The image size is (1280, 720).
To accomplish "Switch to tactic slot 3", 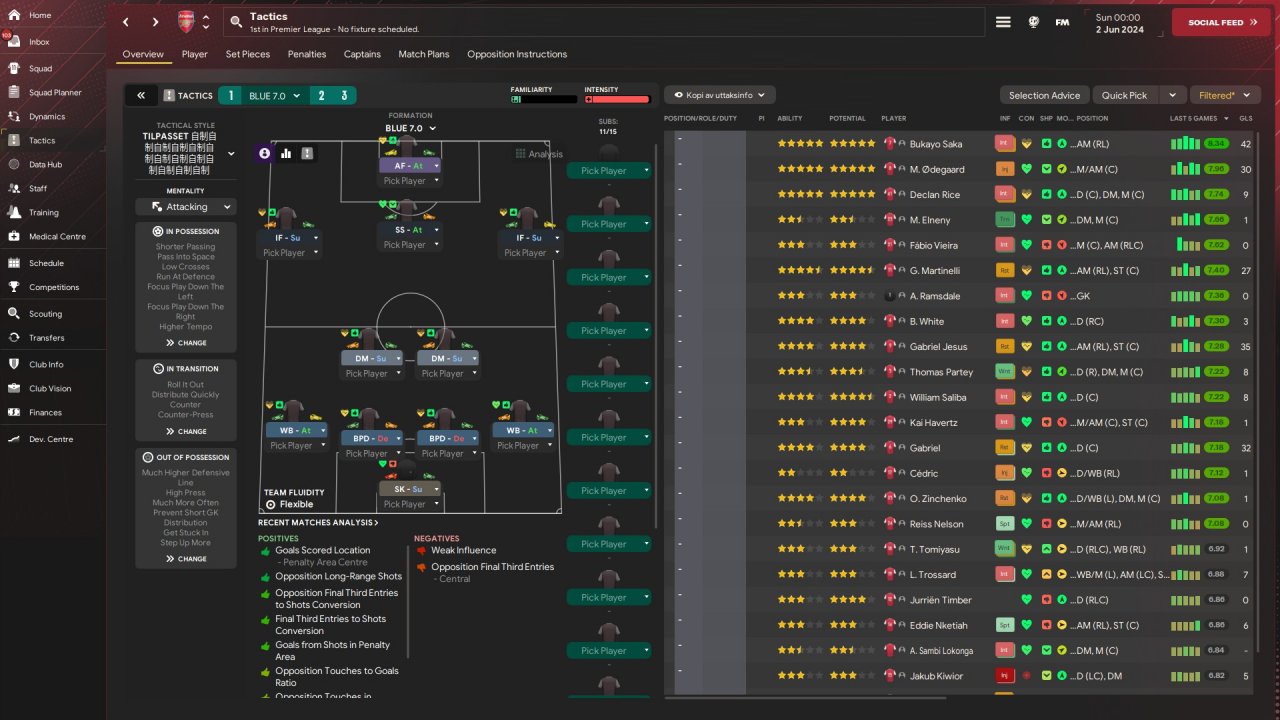I will click(x=345, y=96).
